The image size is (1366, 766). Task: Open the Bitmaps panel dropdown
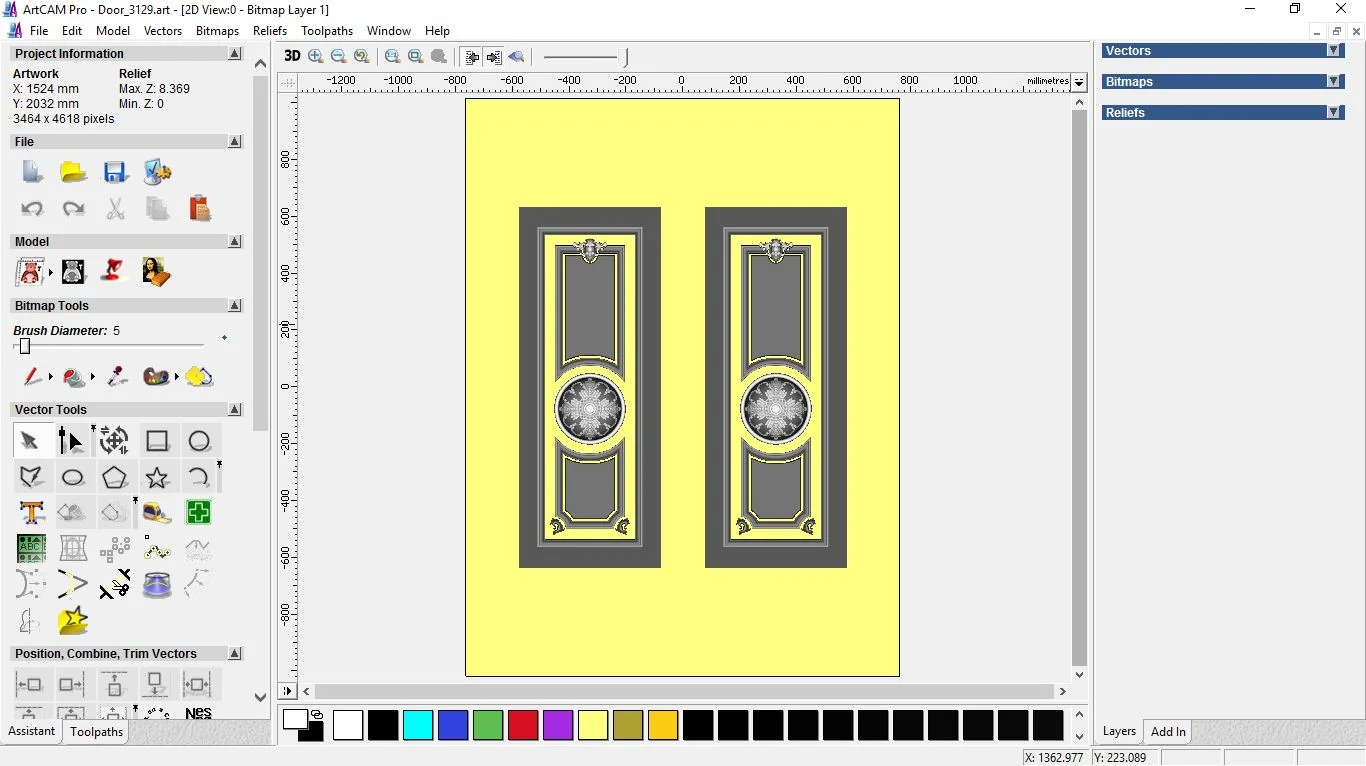1336,81
